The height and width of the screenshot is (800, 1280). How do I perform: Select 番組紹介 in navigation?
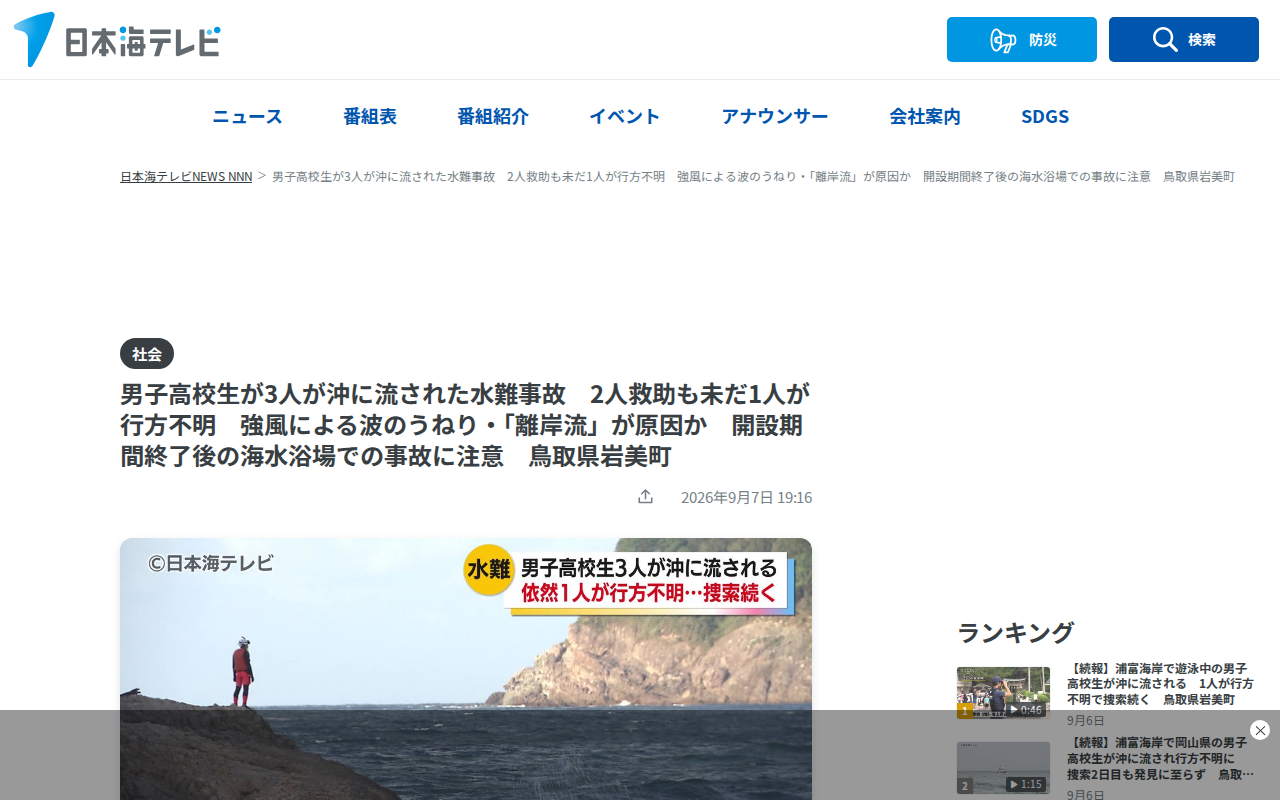493,116
